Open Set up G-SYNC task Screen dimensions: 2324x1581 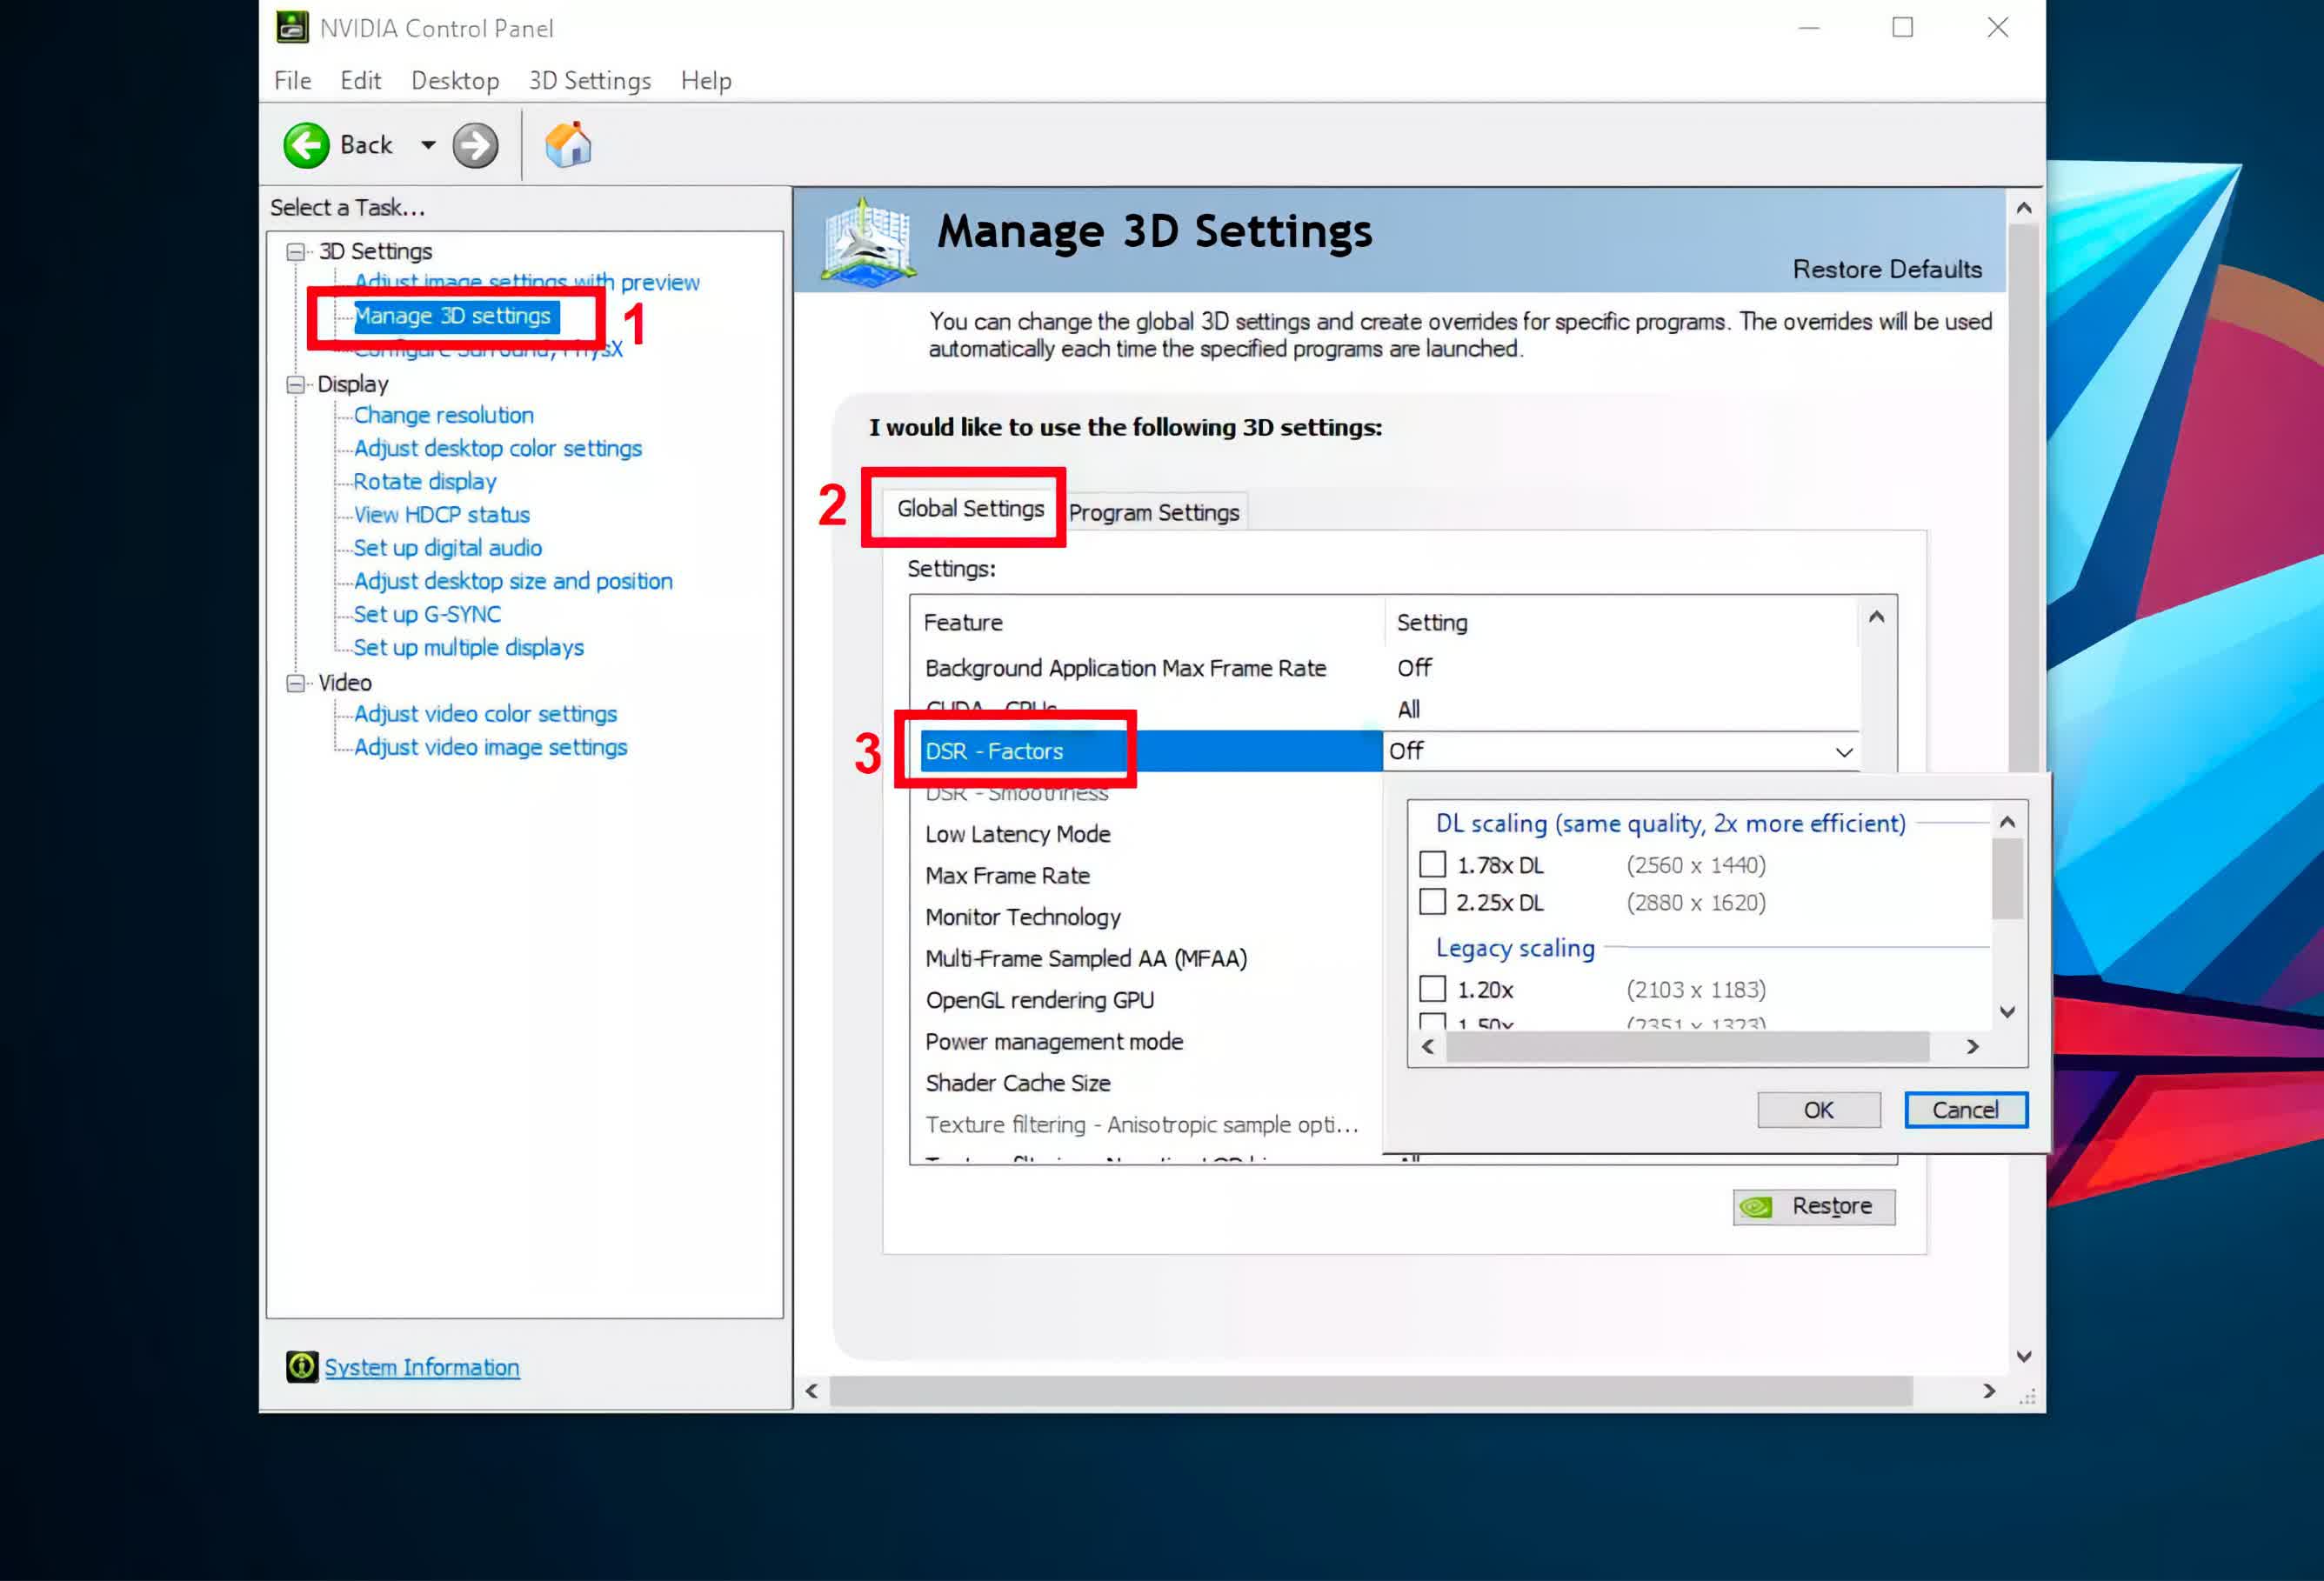pos(427,614)
